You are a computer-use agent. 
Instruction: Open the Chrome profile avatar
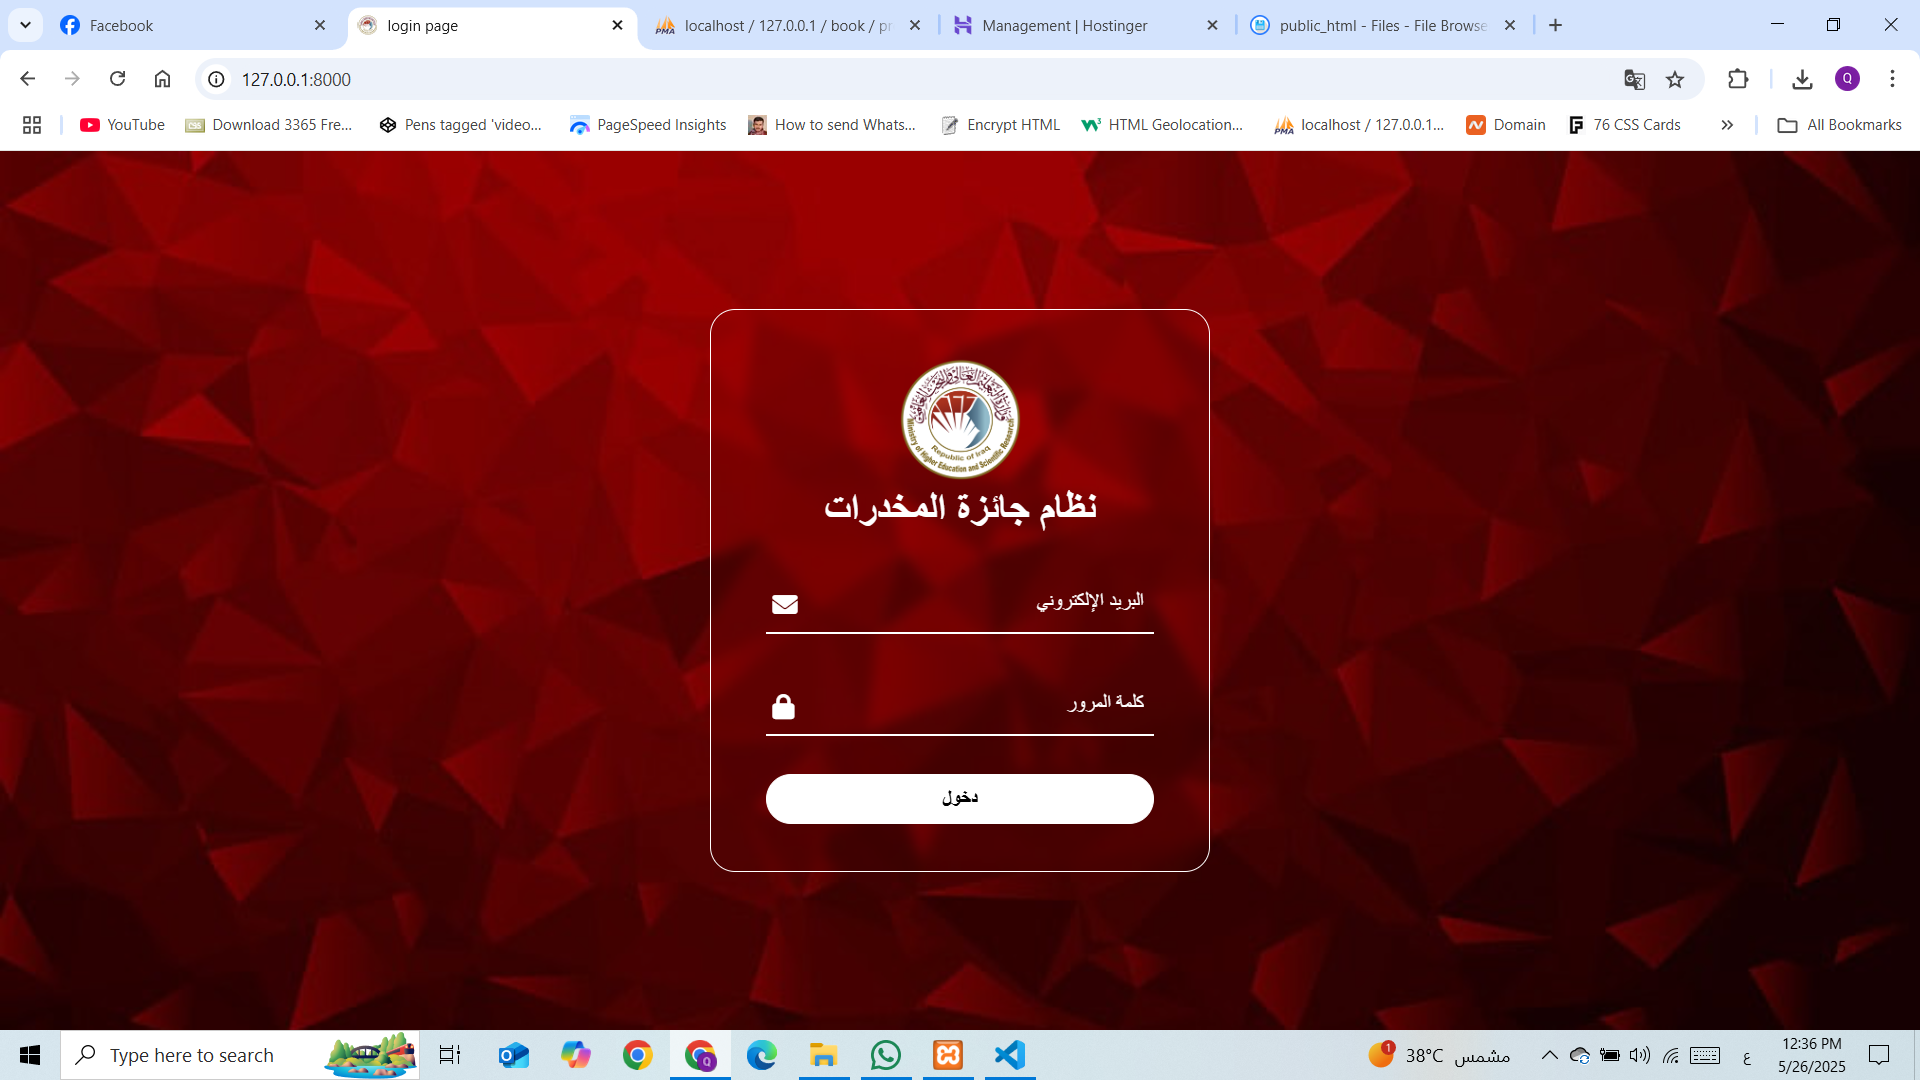tap(1847, 79)
